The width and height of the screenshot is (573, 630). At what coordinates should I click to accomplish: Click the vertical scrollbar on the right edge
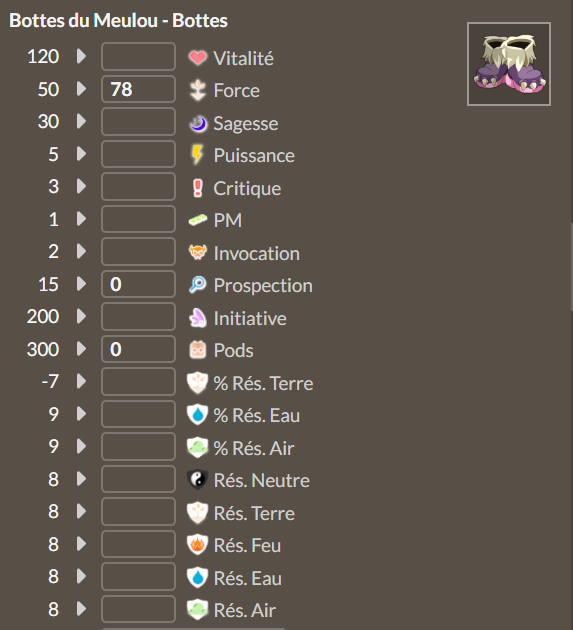(571, 267)
